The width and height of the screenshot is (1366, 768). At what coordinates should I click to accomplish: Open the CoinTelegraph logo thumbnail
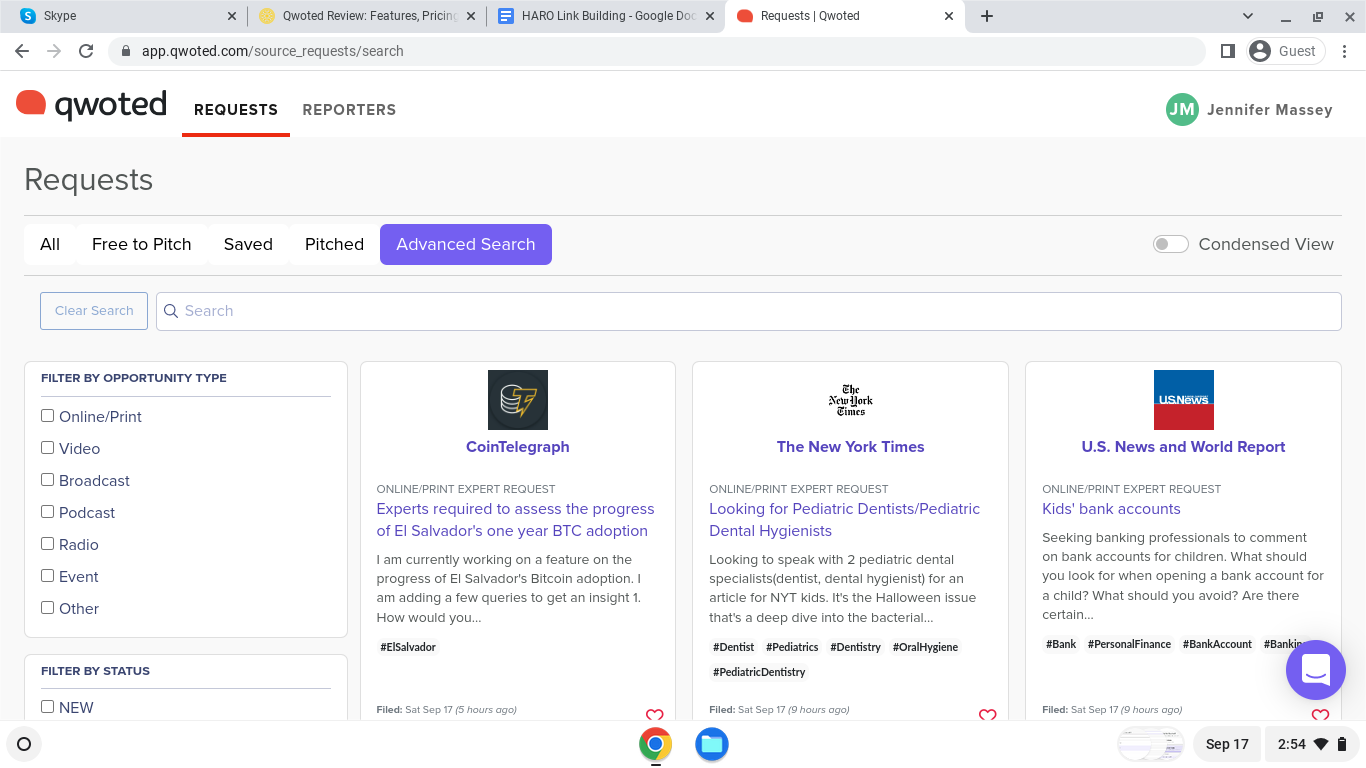[518, 400]
